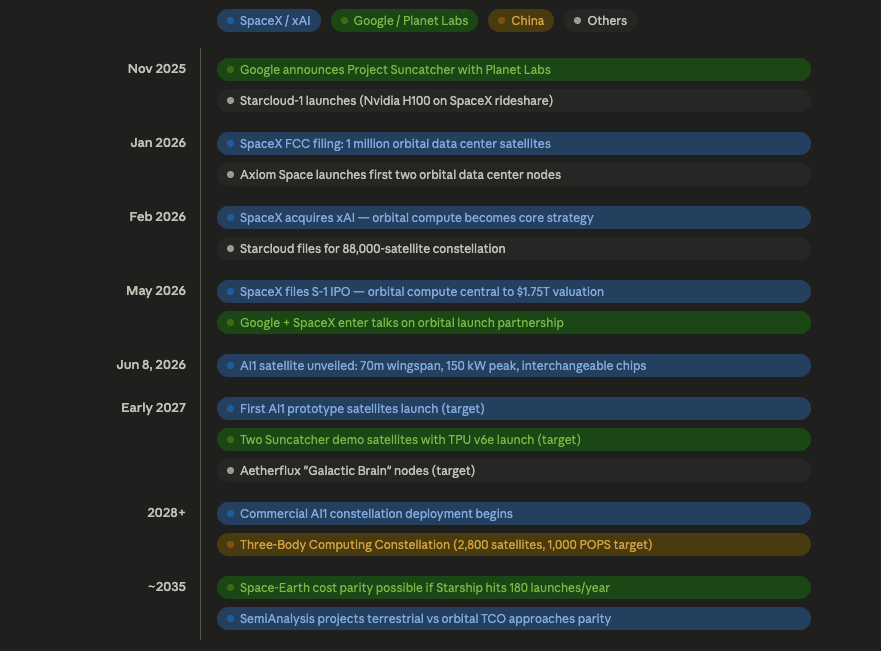Open the Google + SpaceX enter talks entry
The height and width of the screenshot is (651, 881).
[x=514, y=323]
